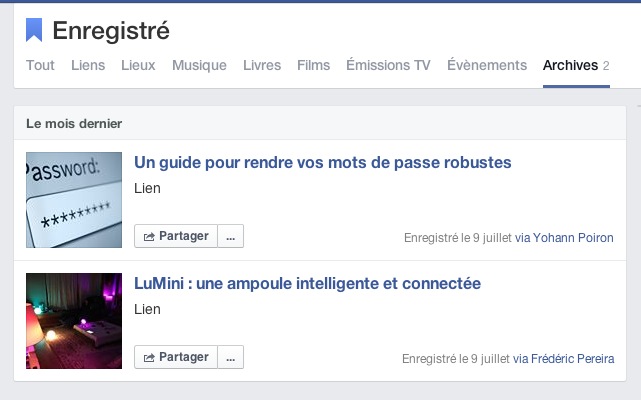Open the Musique tab
Viewport: 641px width, 400px height.
point(199,66)
